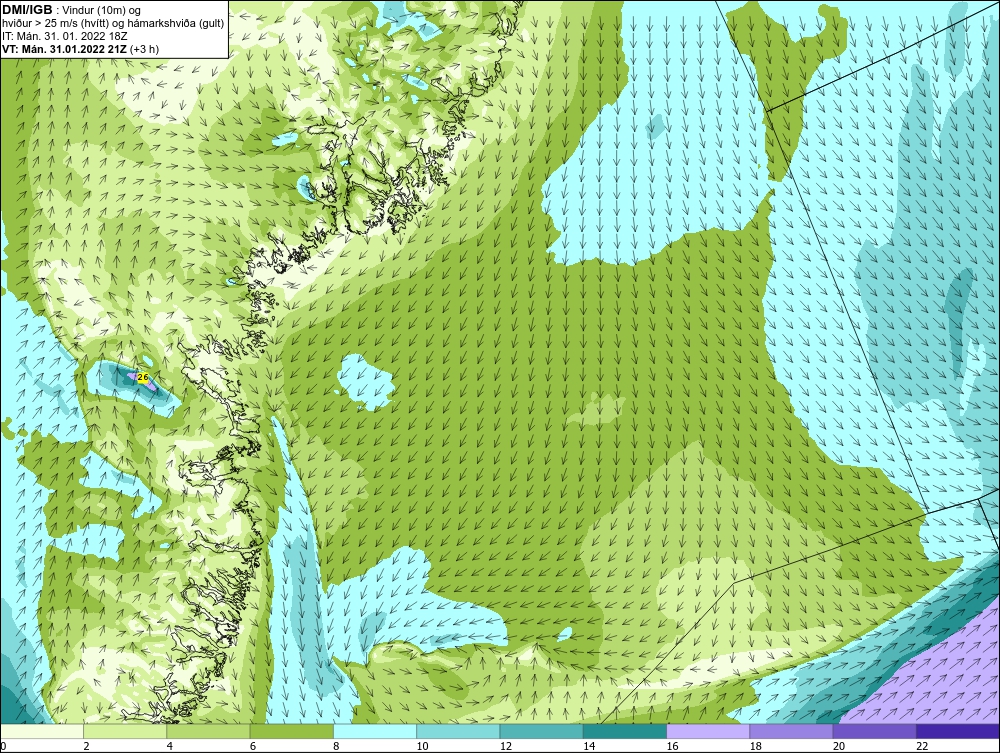Click the legend label 8
The height and width of the screenshot is (753, 1000).
[x=336, y=746]
